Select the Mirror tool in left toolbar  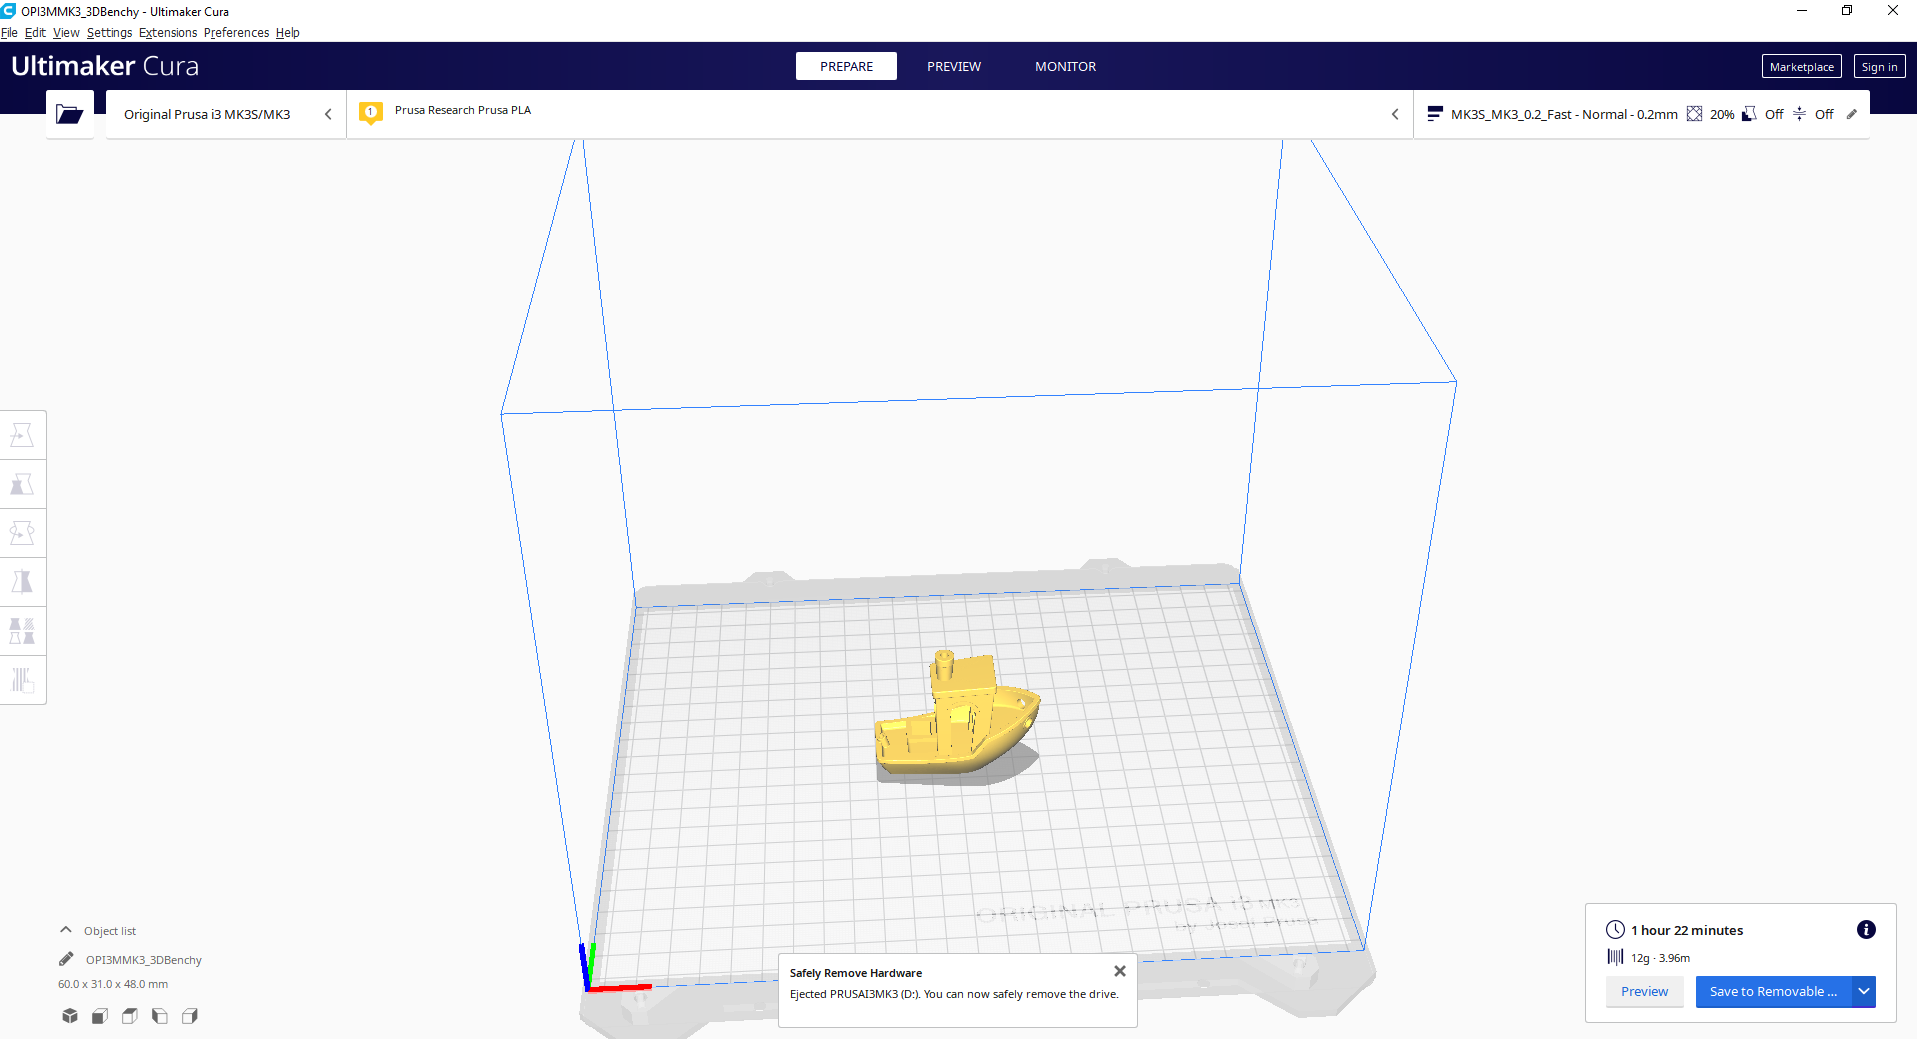tap(22, 582)
